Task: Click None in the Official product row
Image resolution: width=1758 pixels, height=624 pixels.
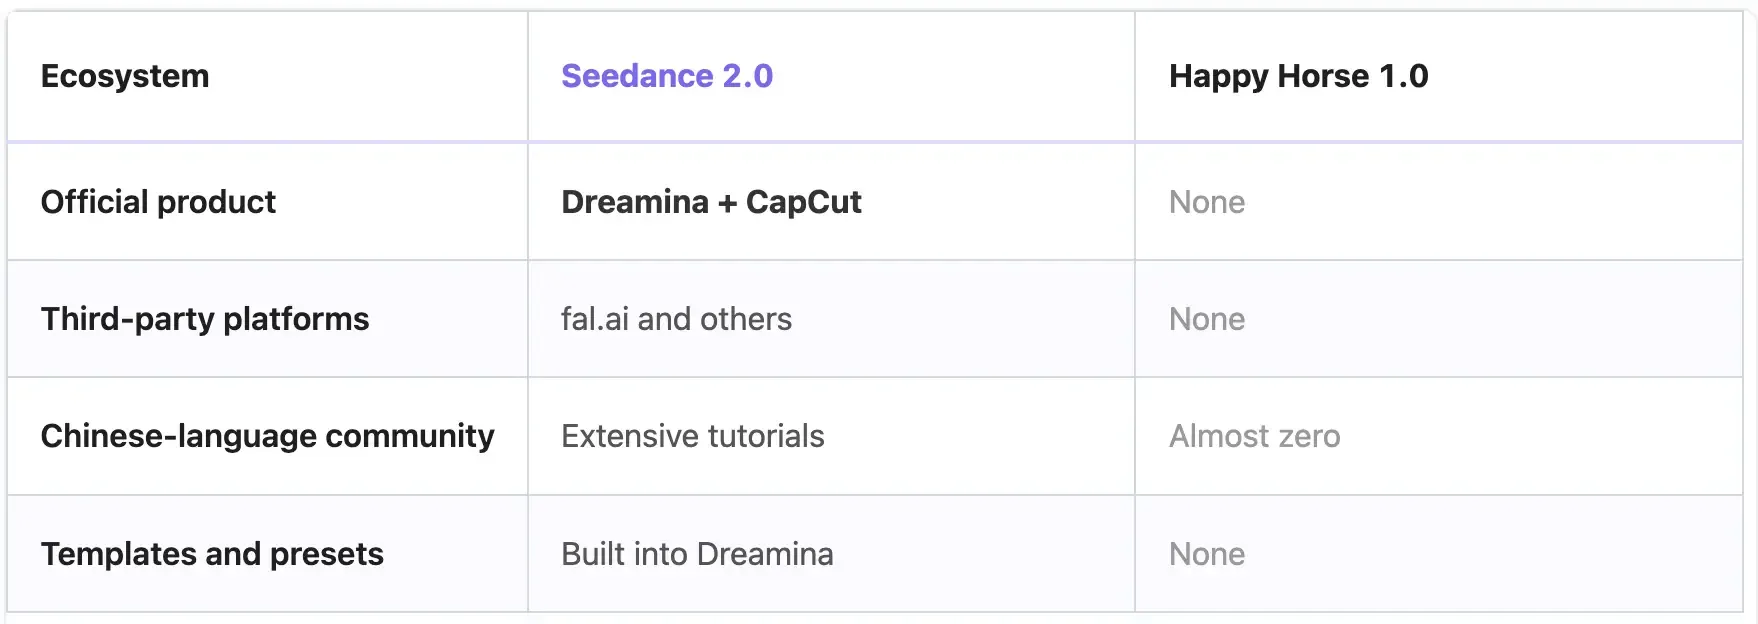Action: click(1207, 202)
